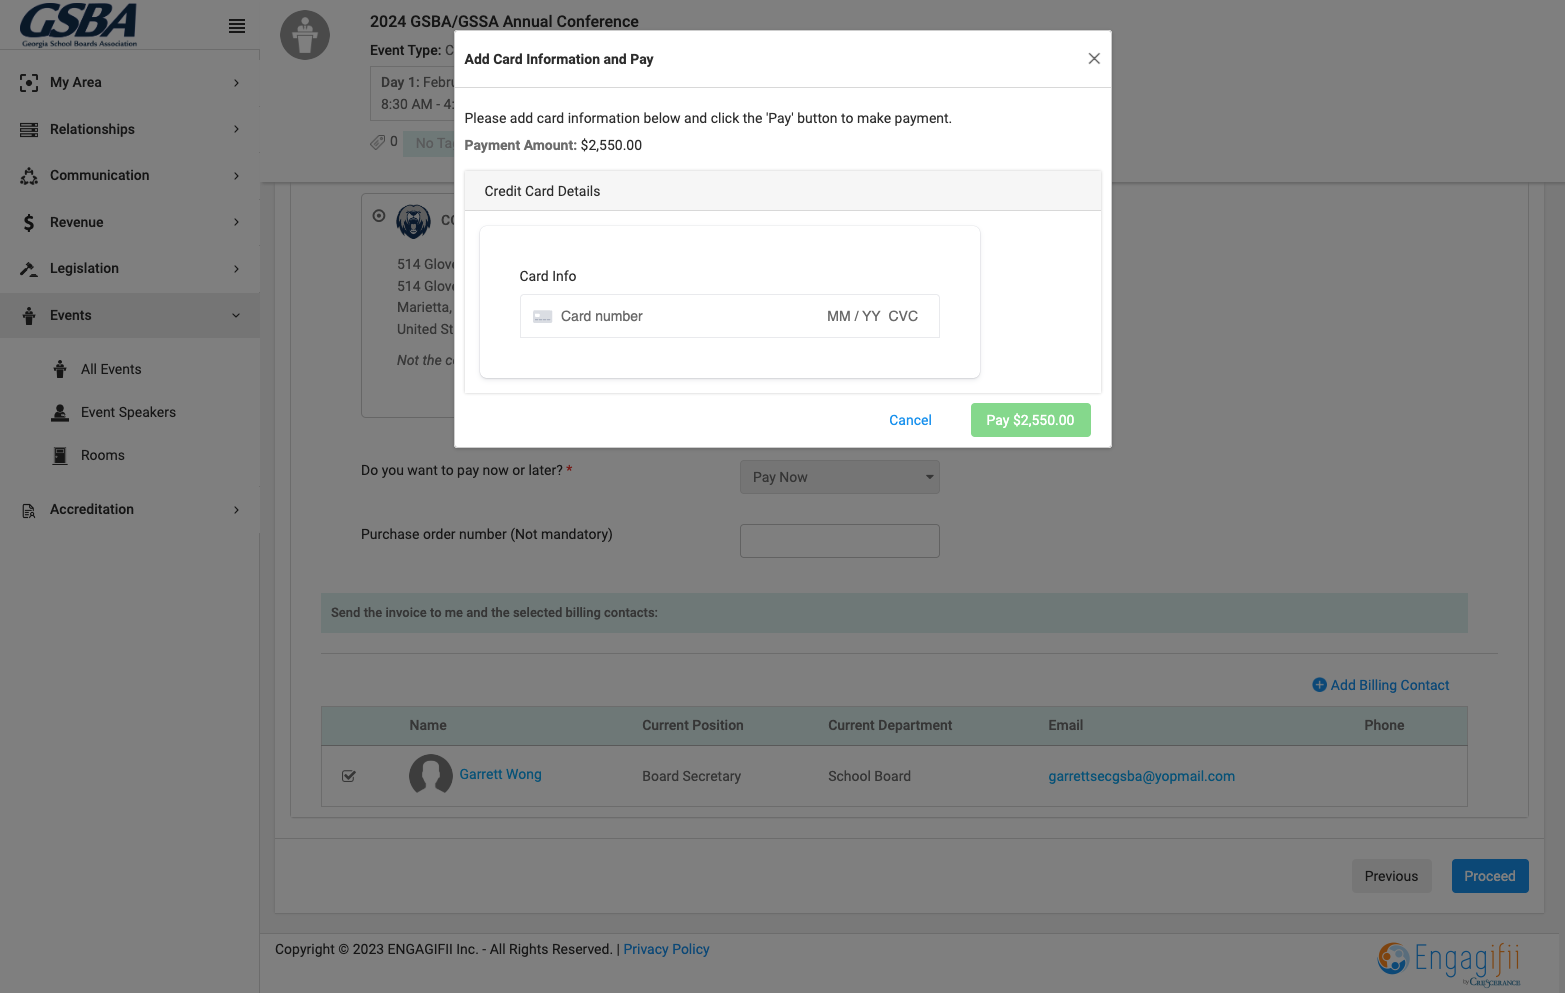
Task: Click the My Area sidebar icon
Action: pos(29,83)
